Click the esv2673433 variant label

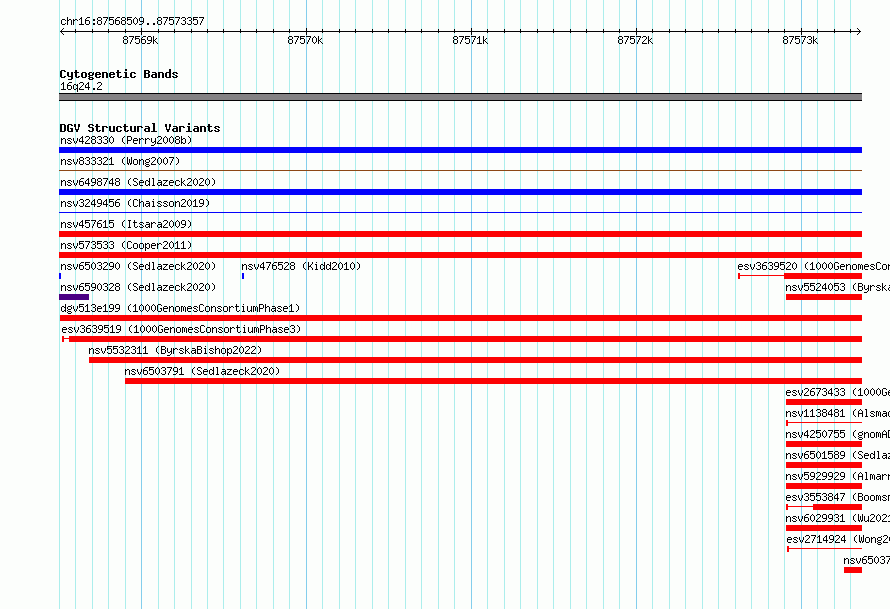coord(838,392)
